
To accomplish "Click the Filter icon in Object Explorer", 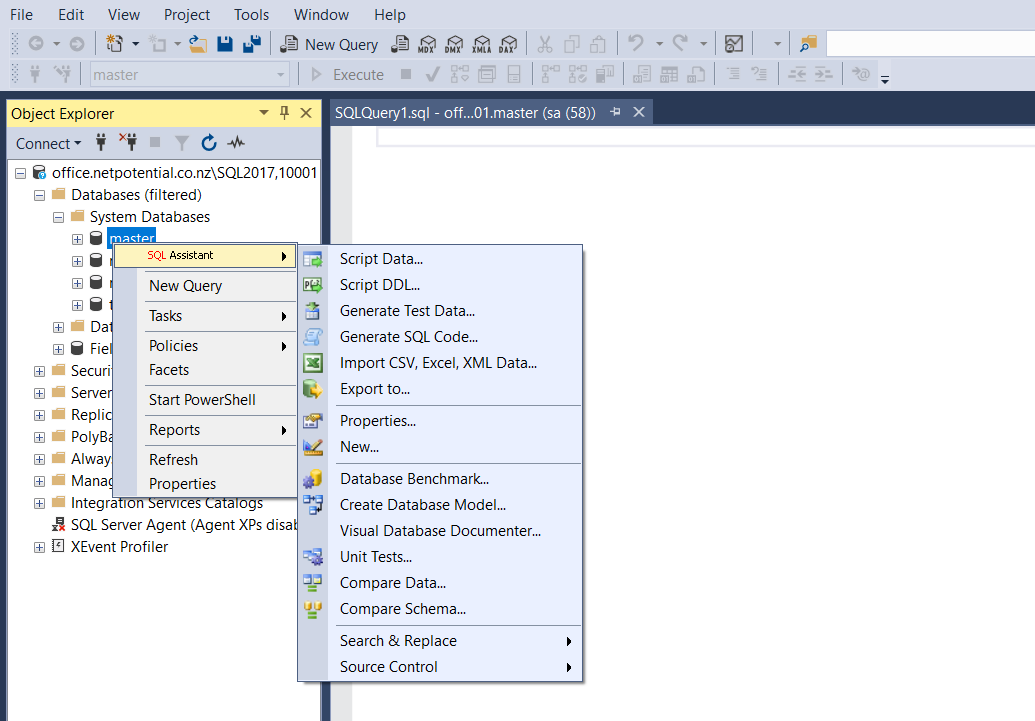I will (x=182, y=143).
